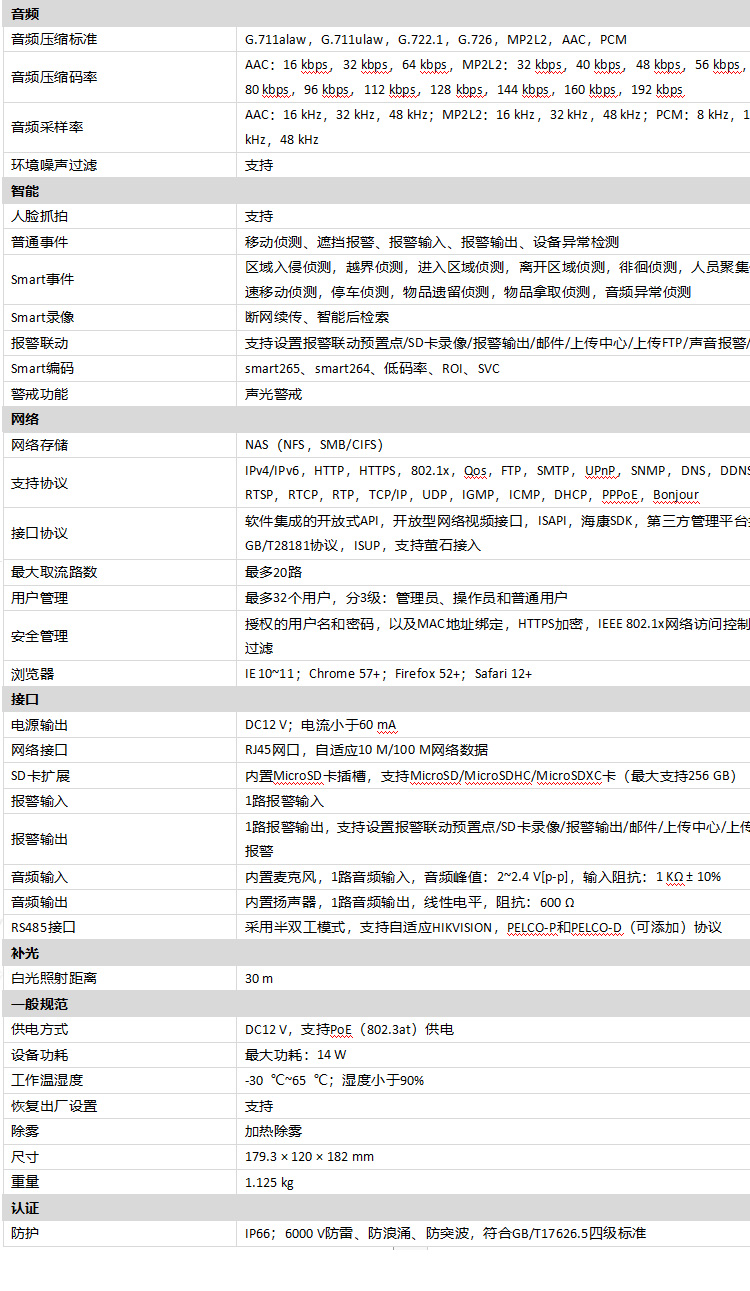Screen dimensions: 750x1291
Task: Select the 环境噪声过滤 row label
Action: click(54, 165)
